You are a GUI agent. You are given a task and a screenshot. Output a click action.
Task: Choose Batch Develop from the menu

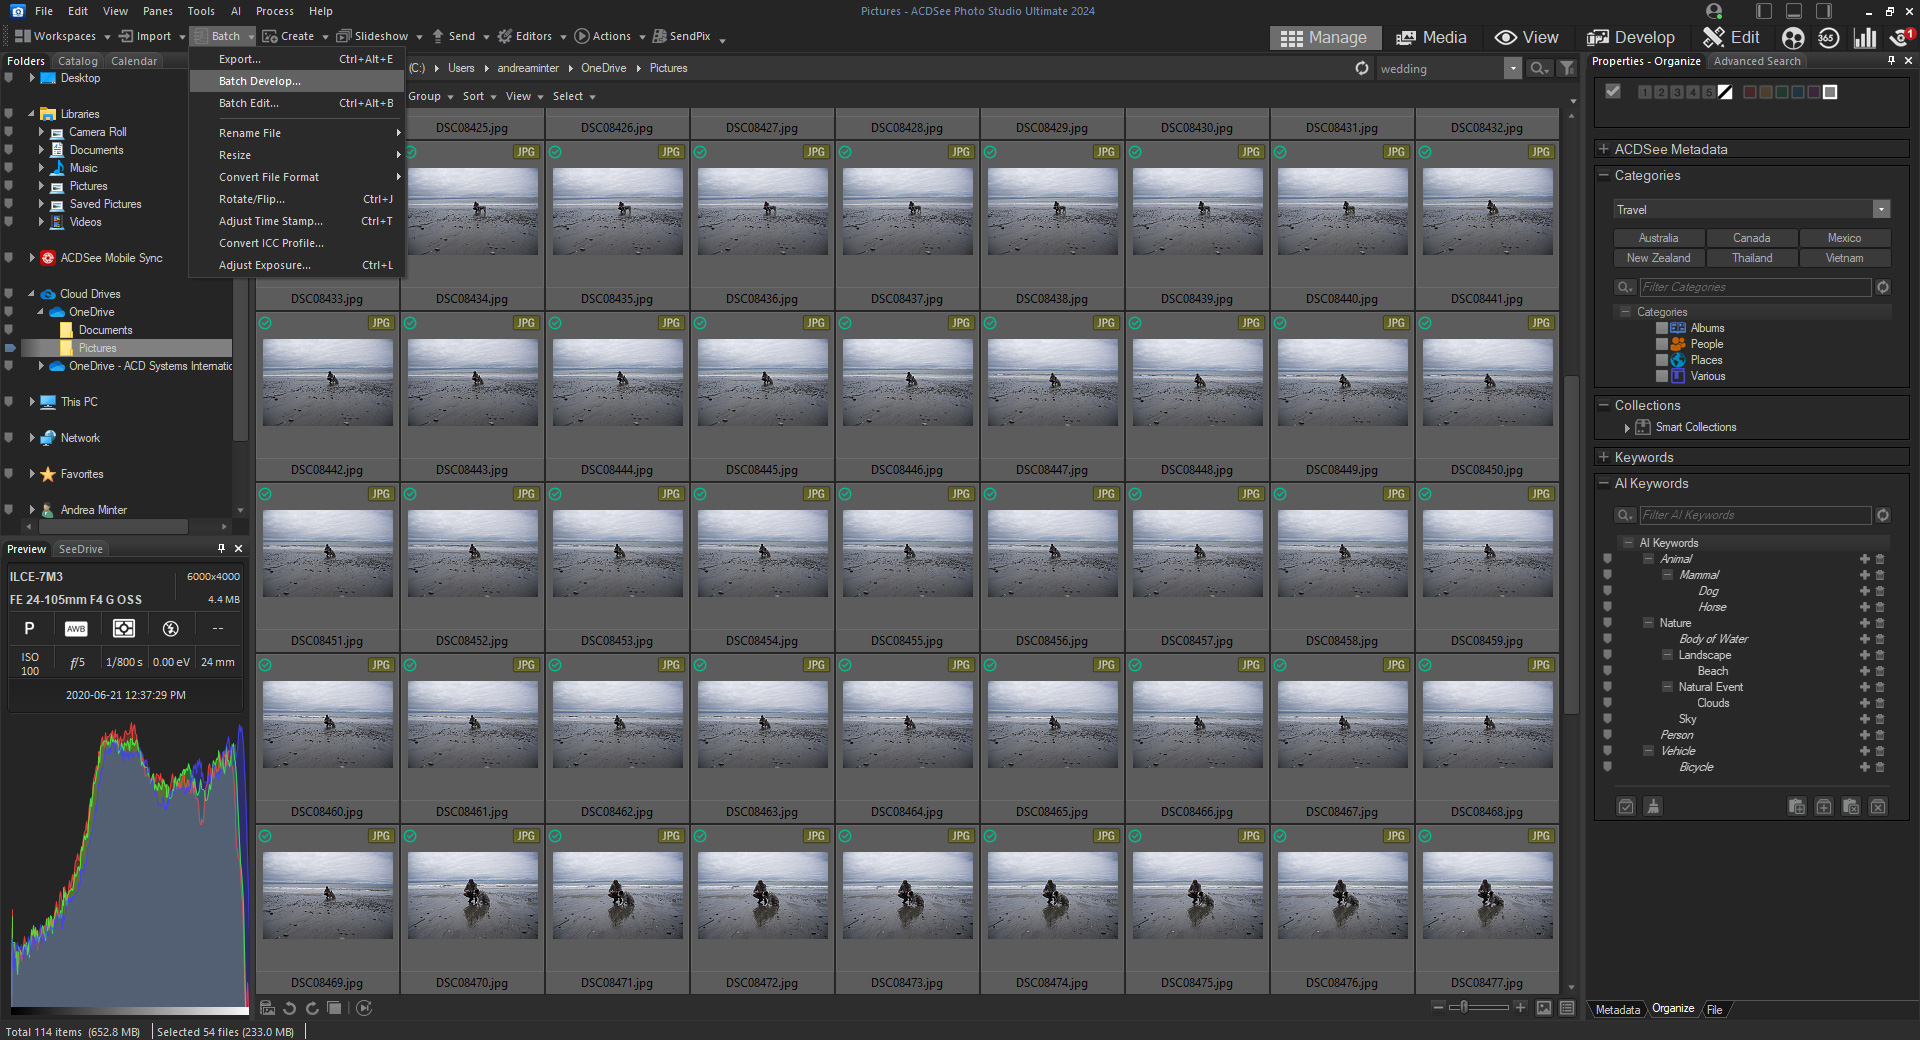[x=259, y=81]
